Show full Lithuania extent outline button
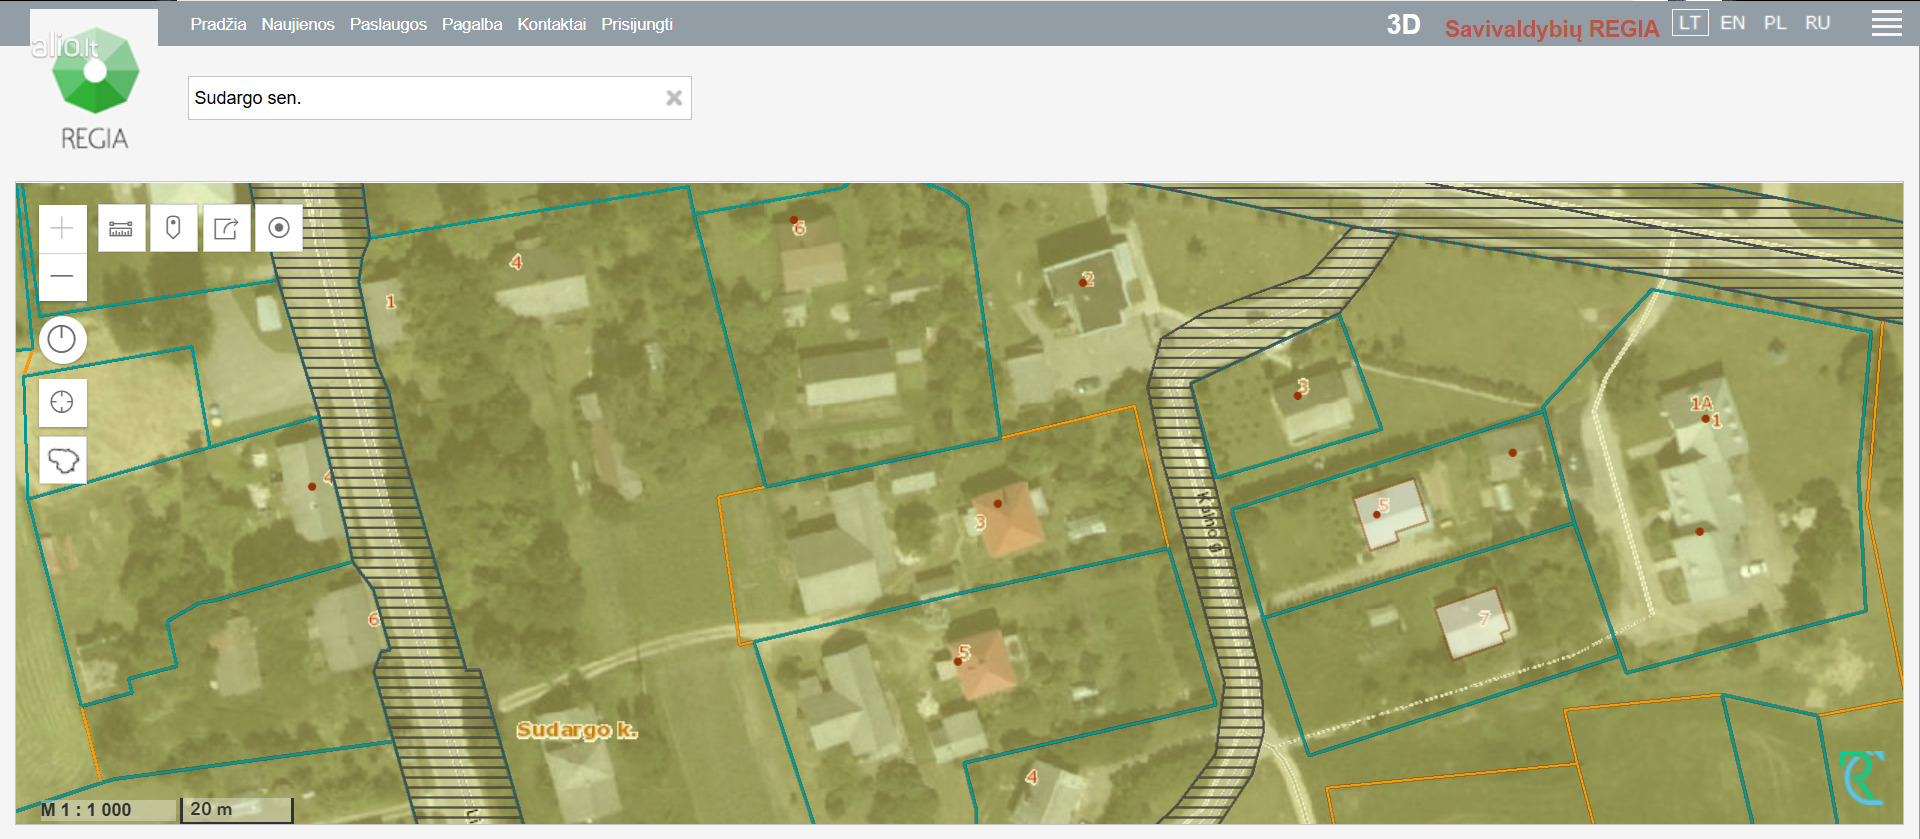The width and height of the screenshot is (1920, 839). pyautogui.click(x=62, y=461)
